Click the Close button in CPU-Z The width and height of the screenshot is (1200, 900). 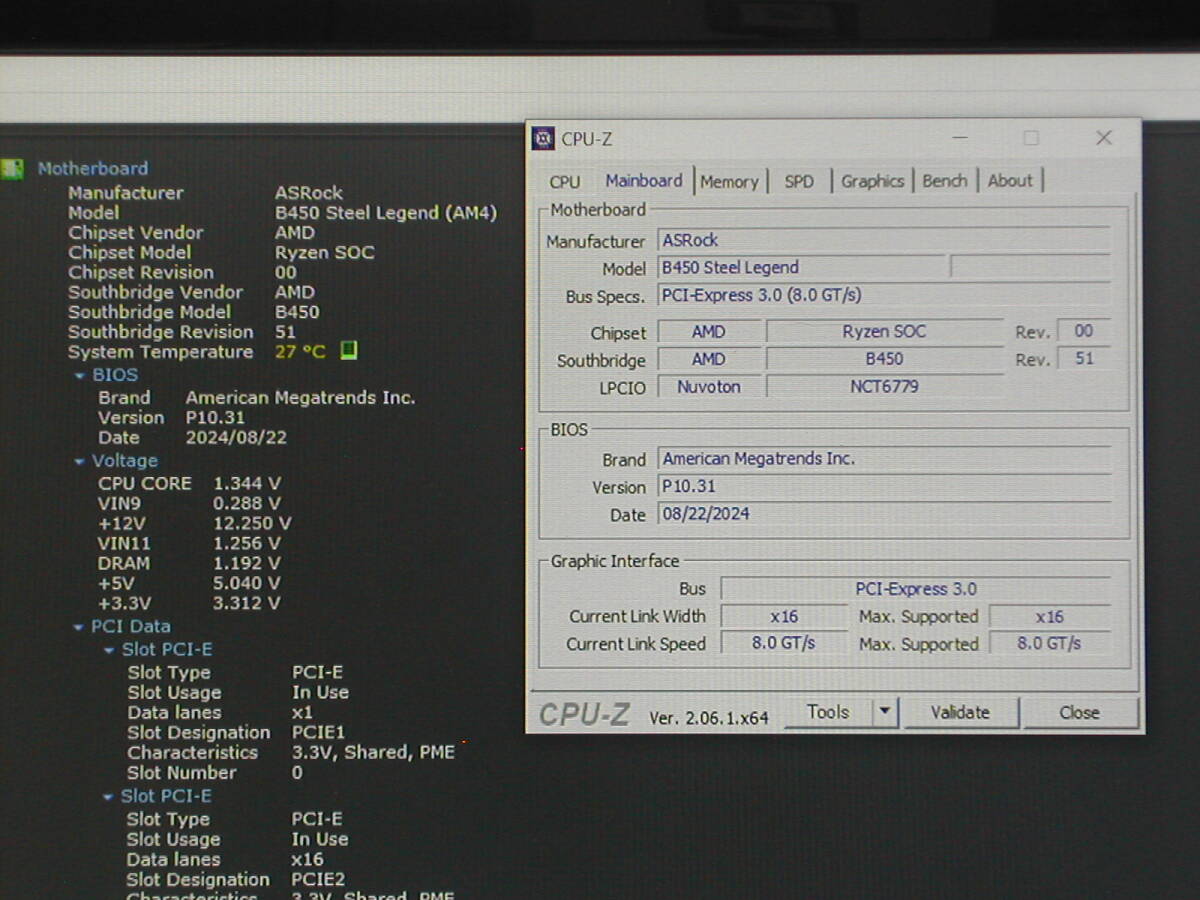tap(1080, 713)
